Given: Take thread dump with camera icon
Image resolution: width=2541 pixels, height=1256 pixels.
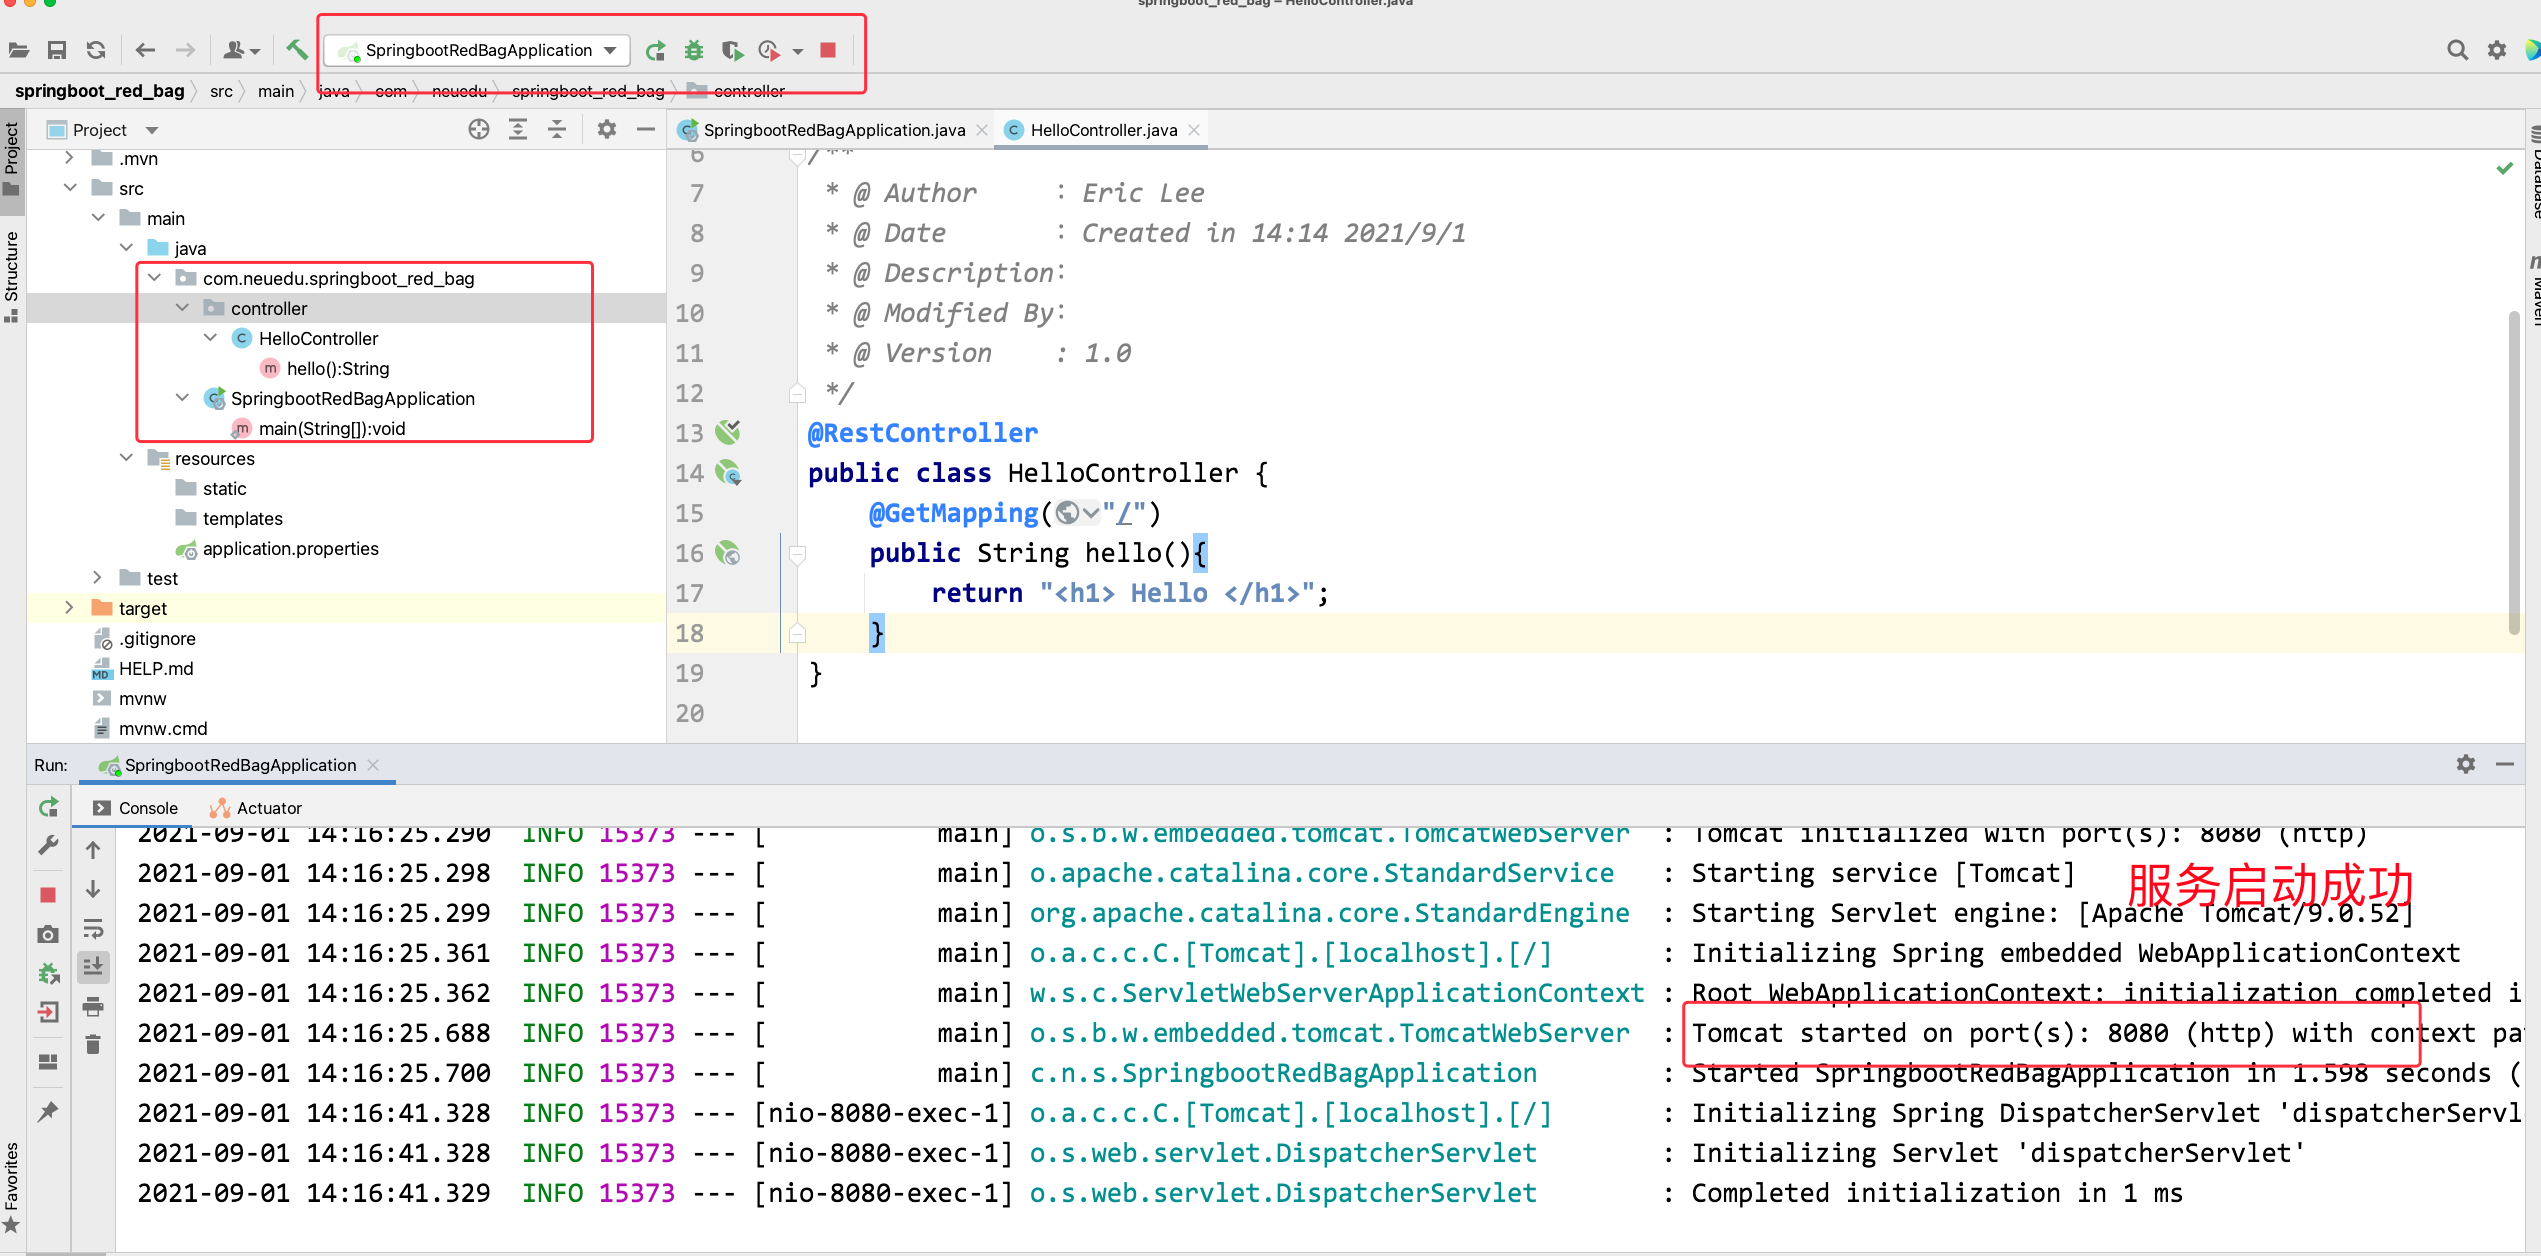Looking at the screenshot, I should pyautogui.click(x=48, y=934).
